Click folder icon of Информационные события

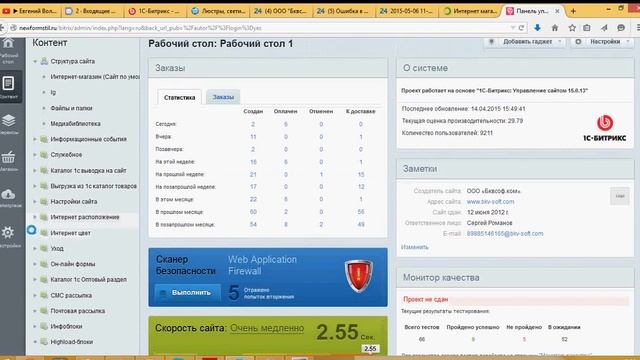(x=44, y=139)
